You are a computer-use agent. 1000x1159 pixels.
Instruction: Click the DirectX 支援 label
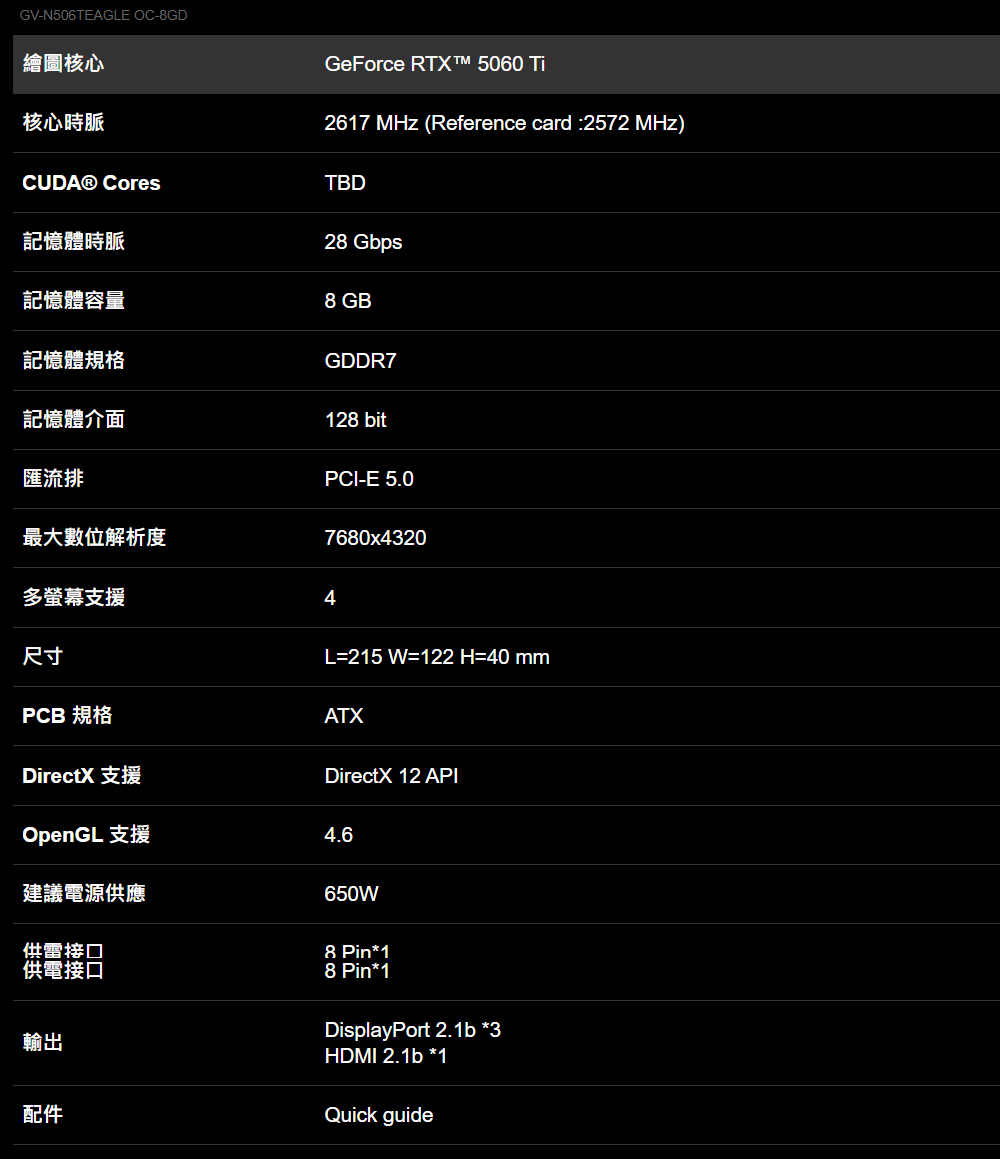82,775
